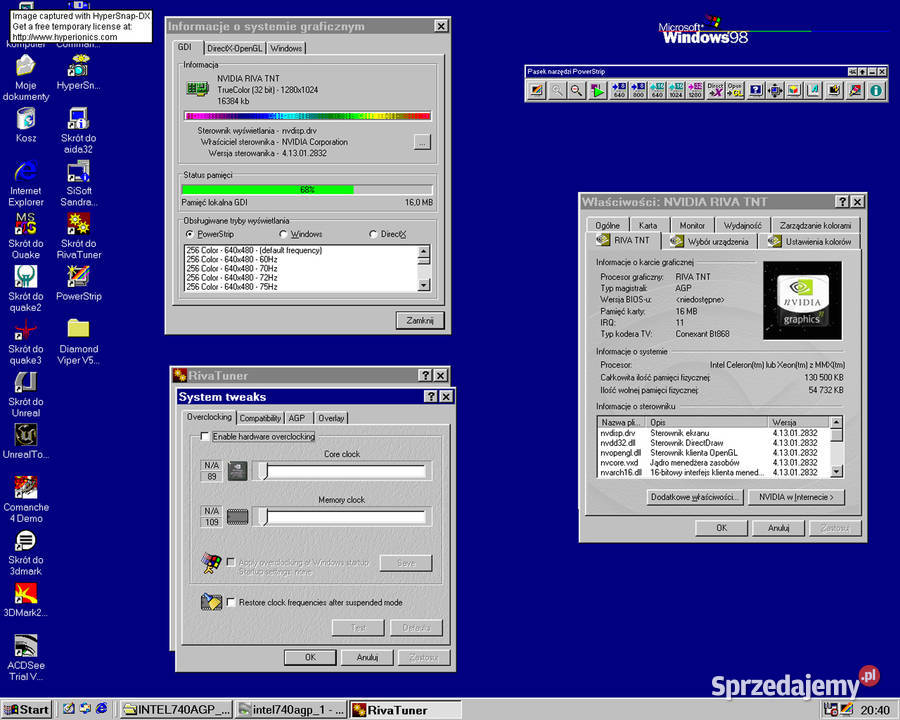Click the down arrow of the display modes list
The image size is (900, 720).
point(424,285)
